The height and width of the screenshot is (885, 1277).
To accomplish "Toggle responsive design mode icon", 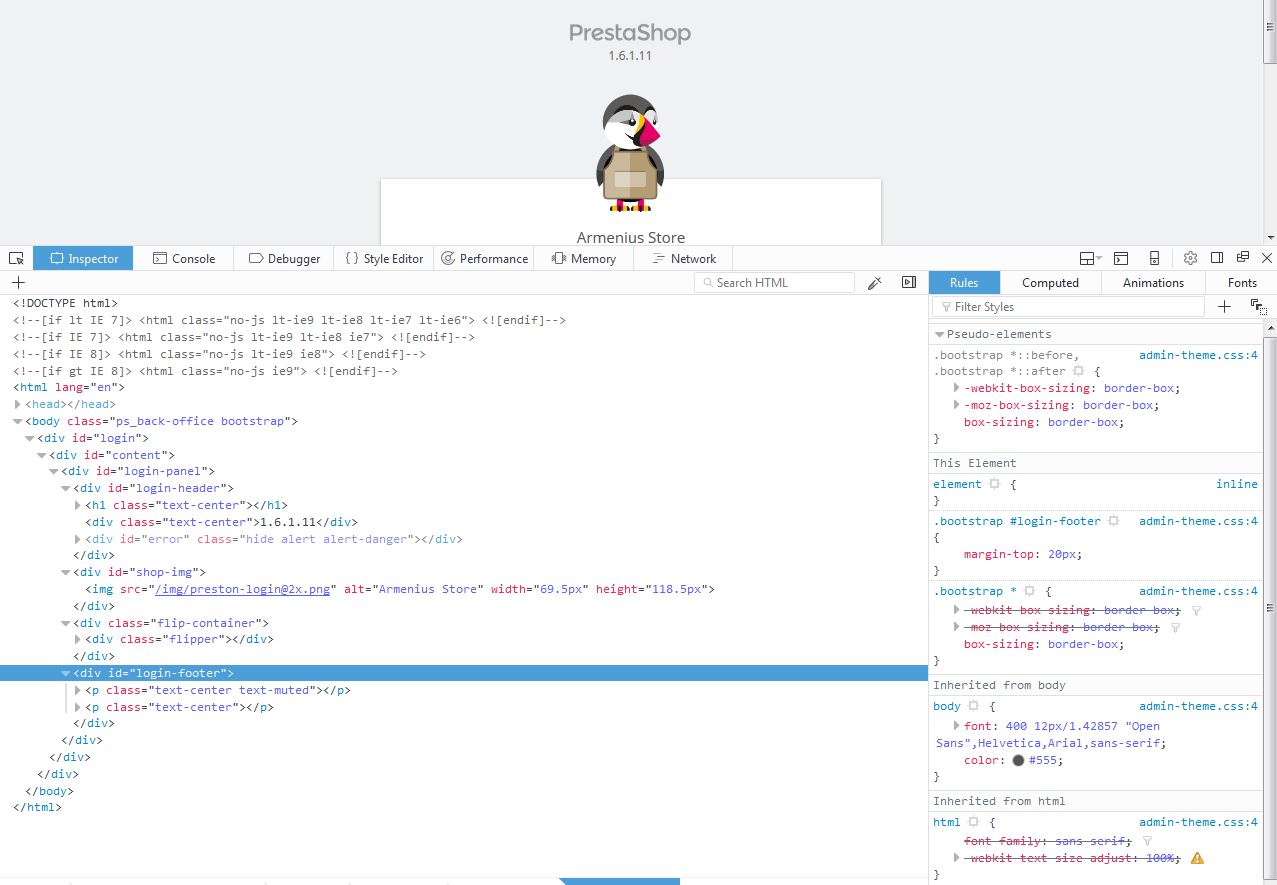I will (x=1154, y=258).
